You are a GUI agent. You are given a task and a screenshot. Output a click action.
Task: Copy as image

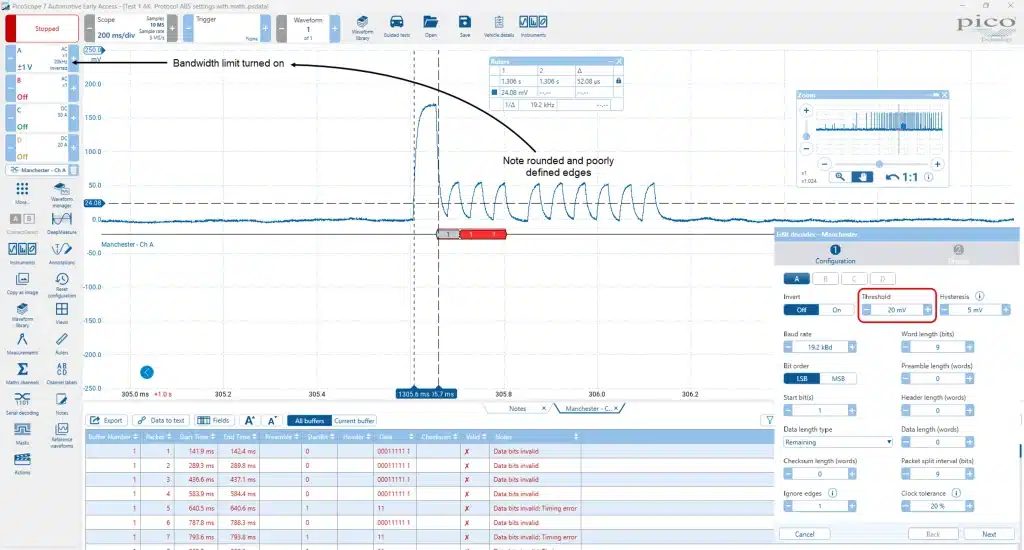[22, 283]
